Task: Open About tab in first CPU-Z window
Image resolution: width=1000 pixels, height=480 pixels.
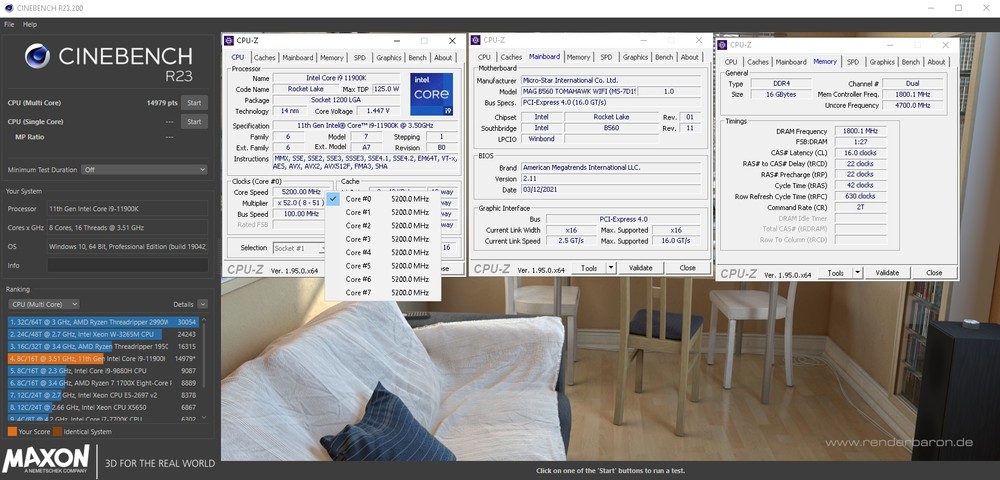Action: point(443,57)
